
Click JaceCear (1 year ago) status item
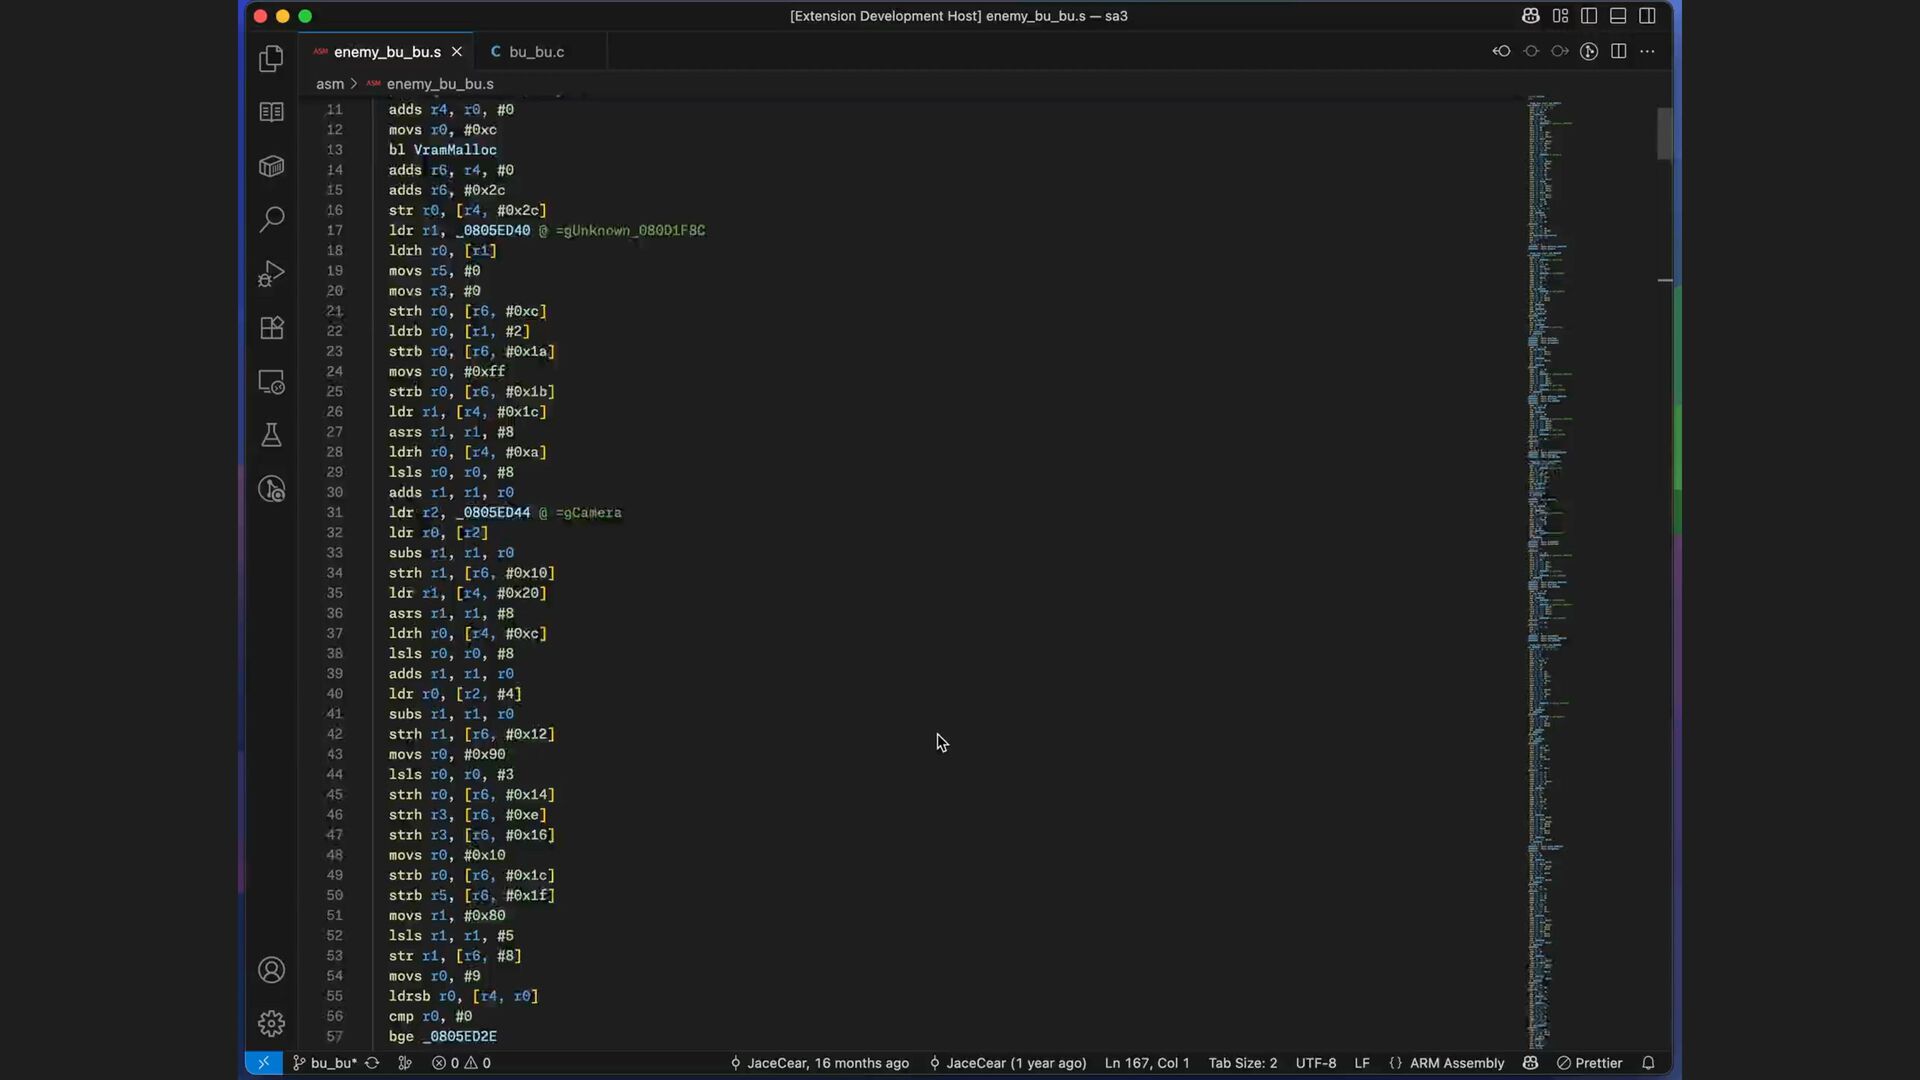pyautogui.click(x=1007, y=1063)
